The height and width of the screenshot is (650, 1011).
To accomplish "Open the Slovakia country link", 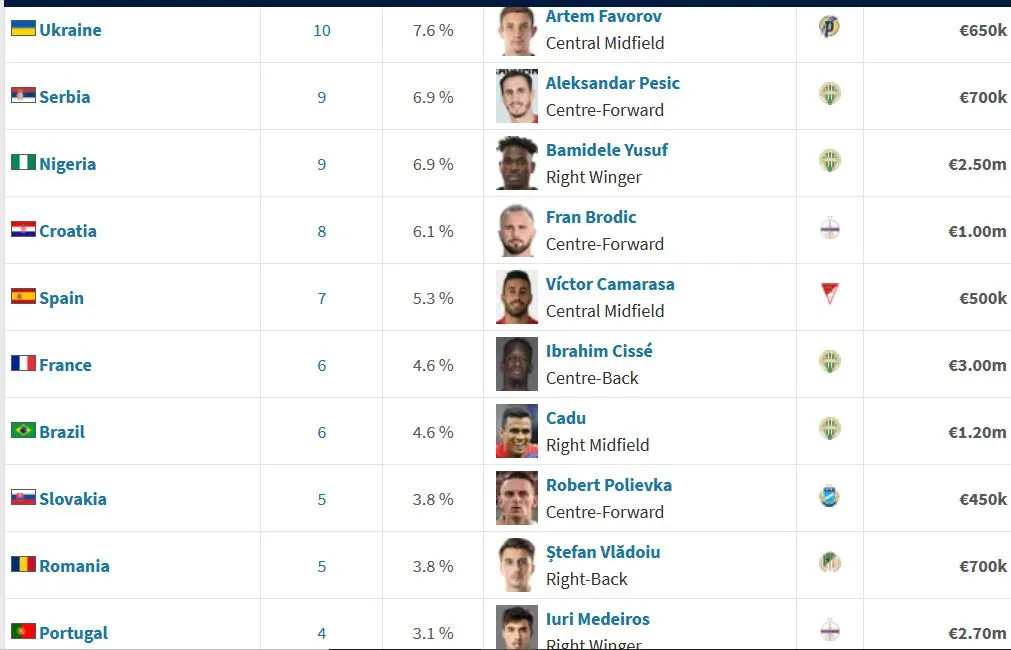I will [x=72, y=499].
